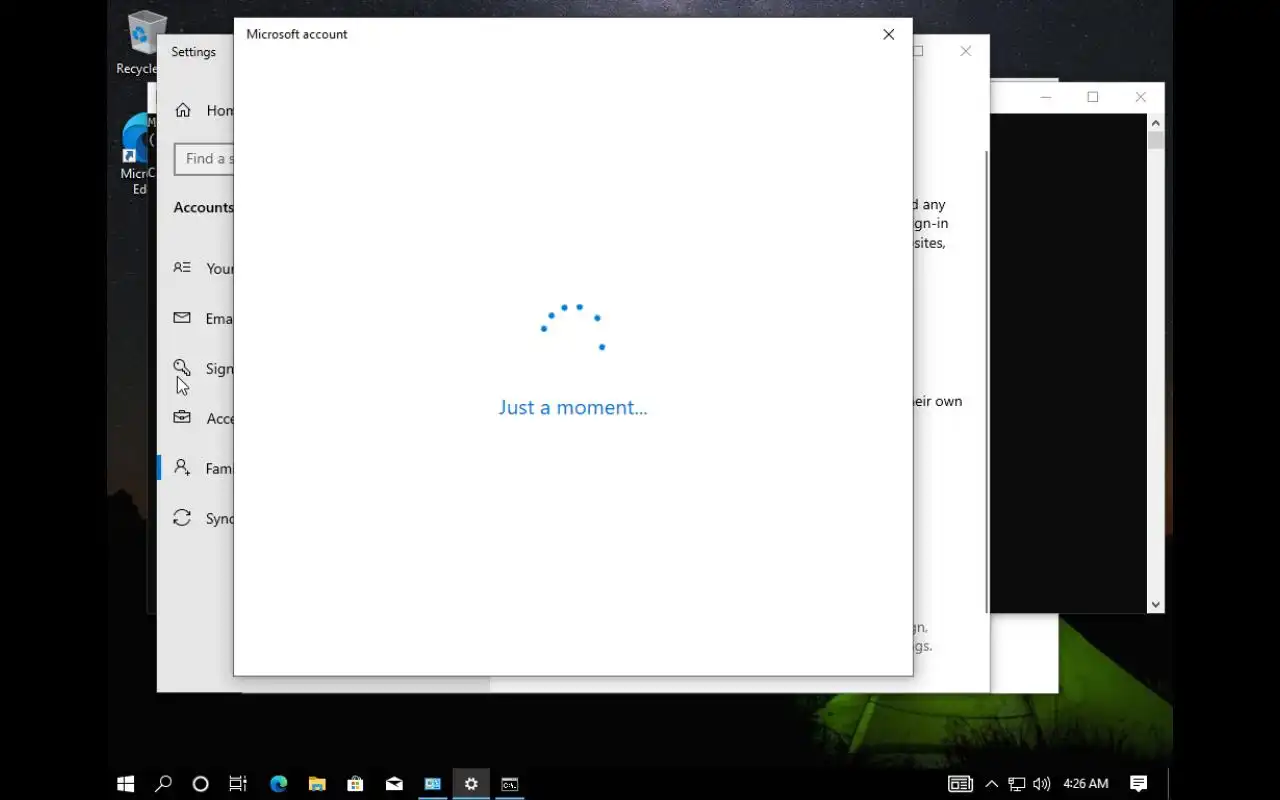Open Sign-in options via key icon
This screenshot has width=1280, height=800.
click(x=182, y=368)
